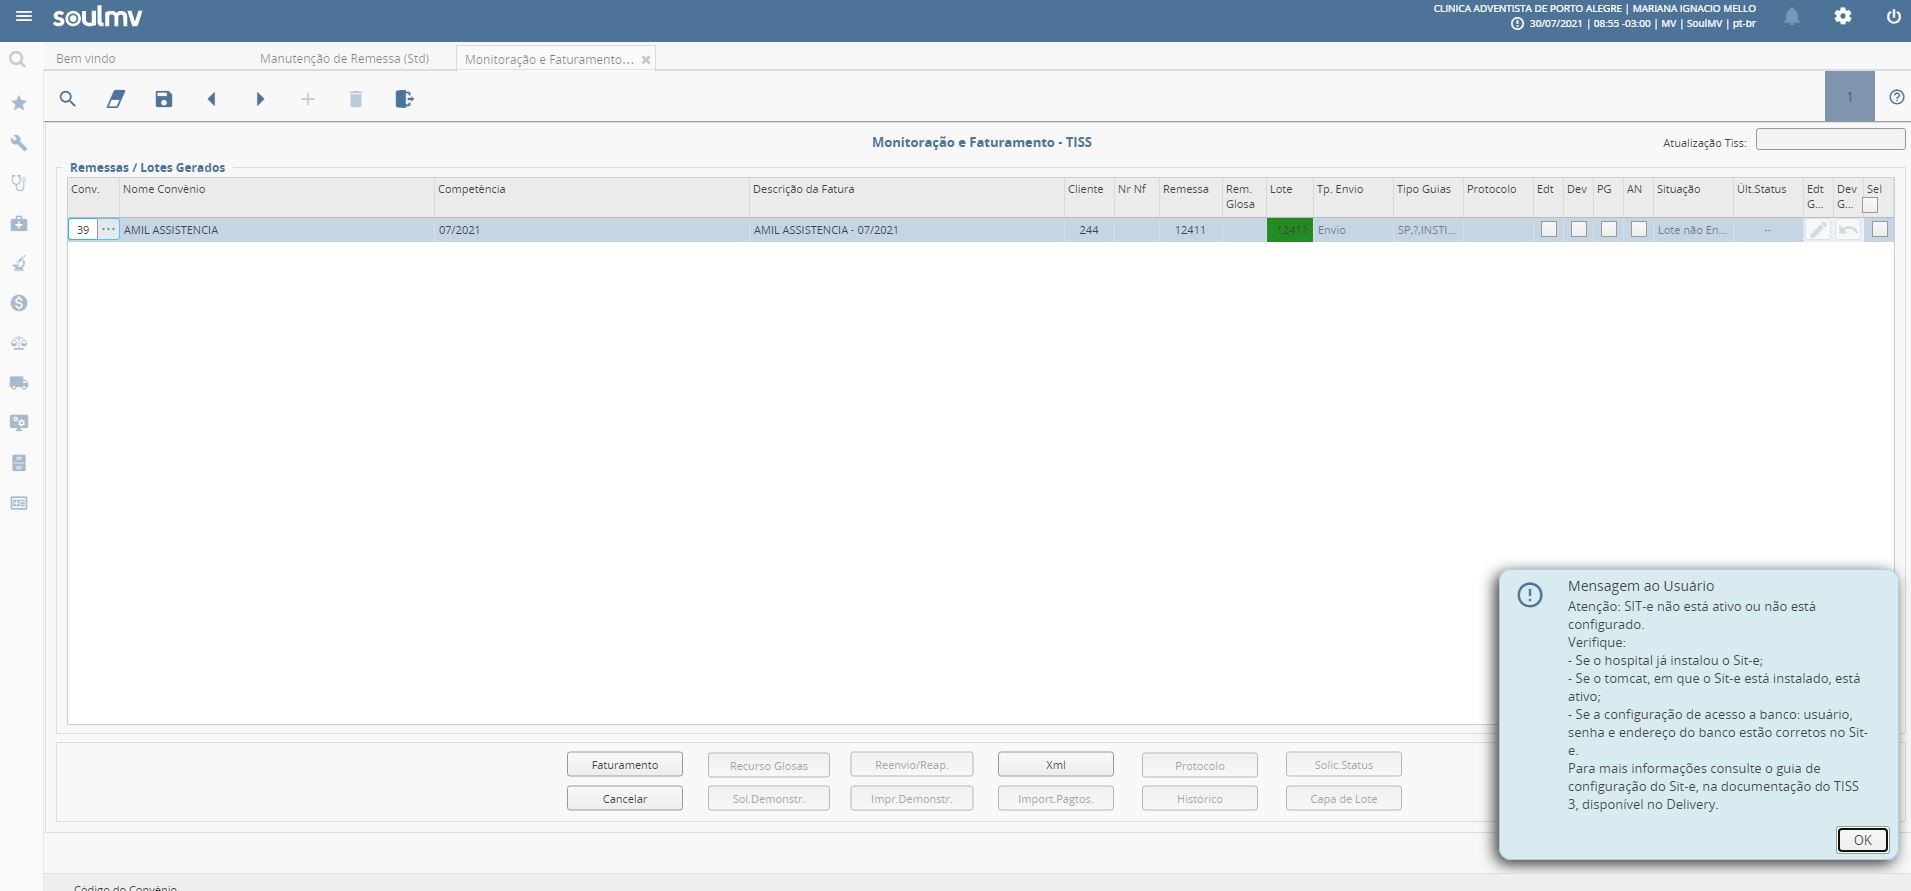Open the sidebar search icon
Screen dimensions: 1911x891
(x=18, y=60)
